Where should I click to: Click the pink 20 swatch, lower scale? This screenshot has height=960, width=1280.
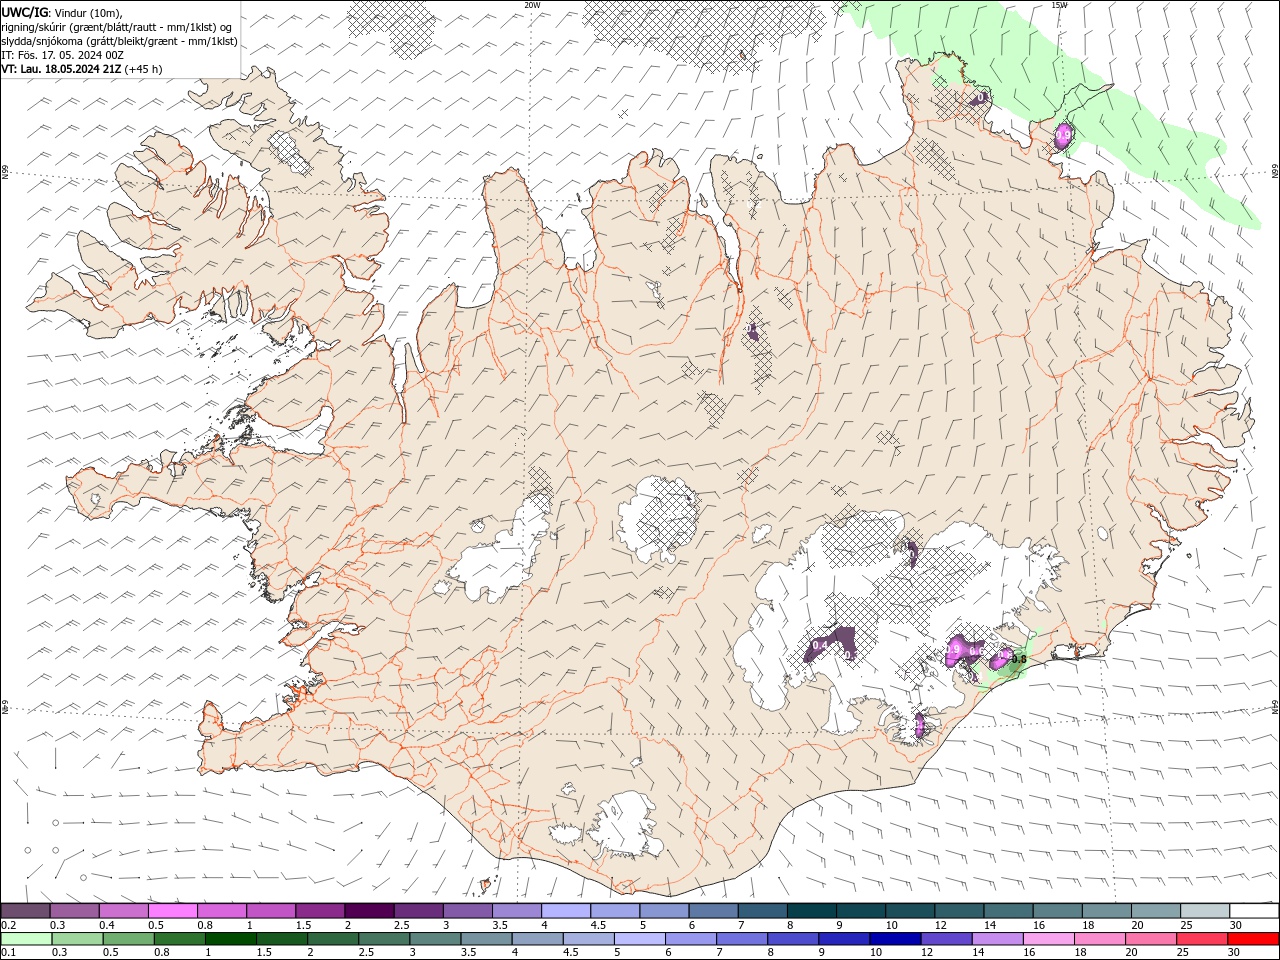pyautogui.click(x=1150, y=939)
